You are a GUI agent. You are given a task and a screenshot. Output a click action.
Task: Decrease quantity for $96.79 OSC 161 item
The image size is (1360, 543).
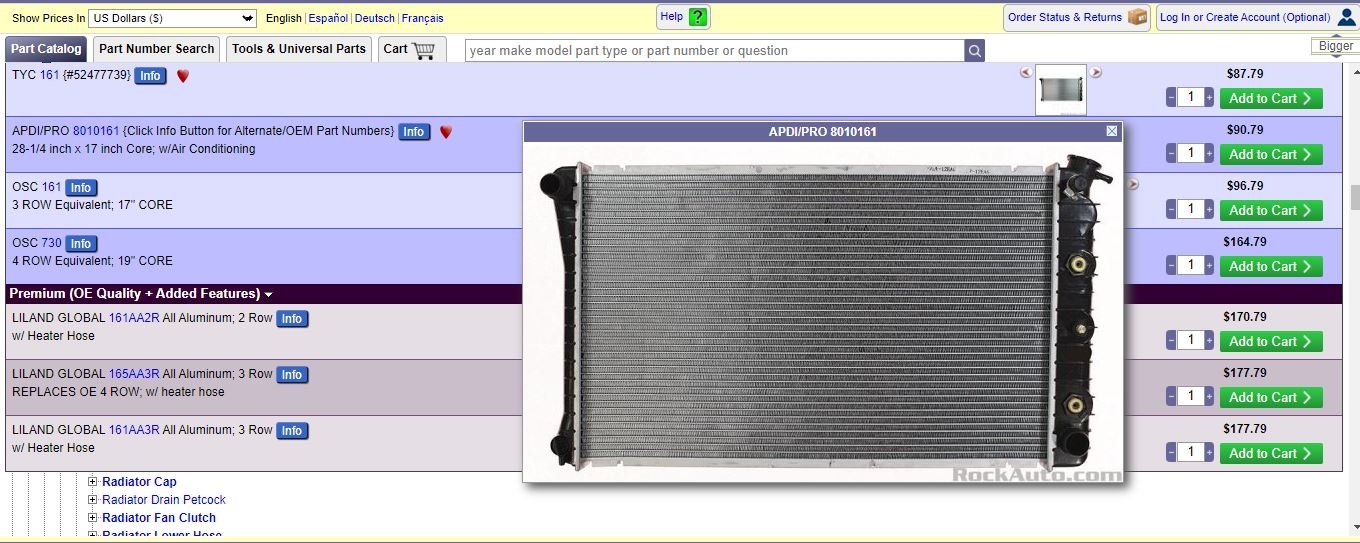click(1171, 209)
